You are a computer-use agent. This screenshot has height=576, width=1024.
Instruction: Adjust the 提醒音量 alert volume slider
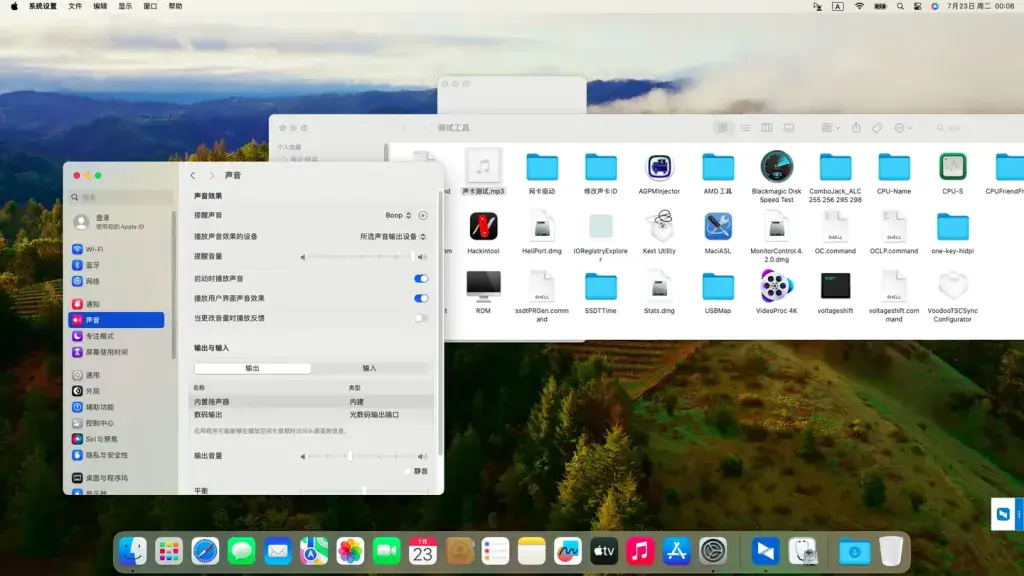pos(360,257)
